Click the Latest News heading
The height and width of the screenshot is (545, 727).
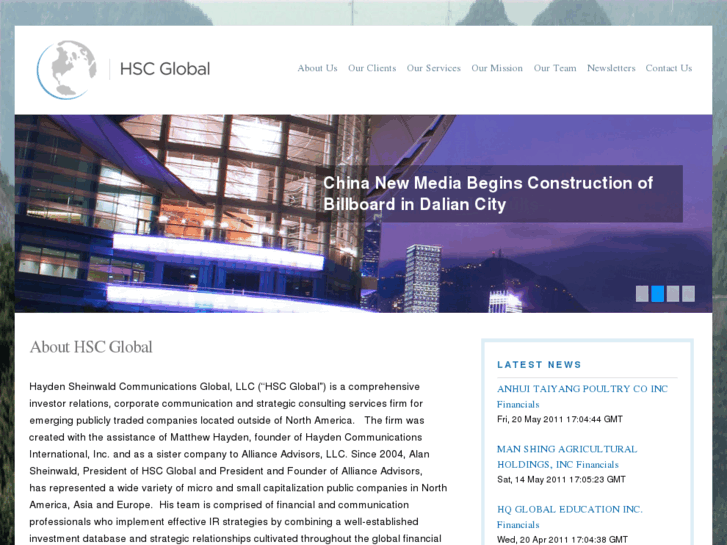(x=539, y=365)
